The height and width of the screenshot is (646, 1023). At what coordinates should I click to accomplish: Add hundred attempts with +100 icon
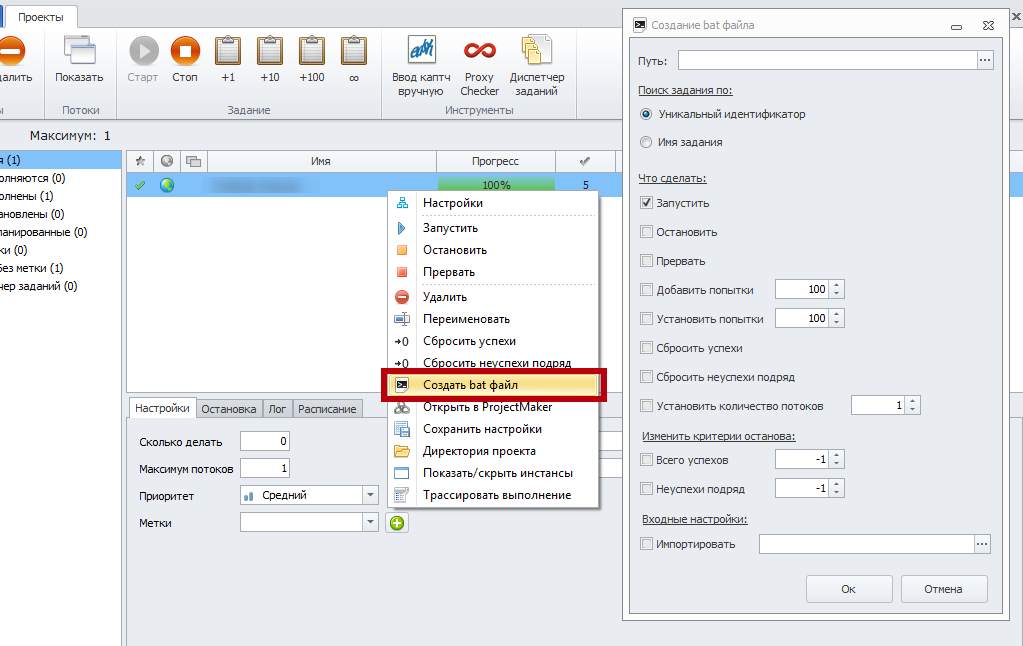[x=312, y=51]
